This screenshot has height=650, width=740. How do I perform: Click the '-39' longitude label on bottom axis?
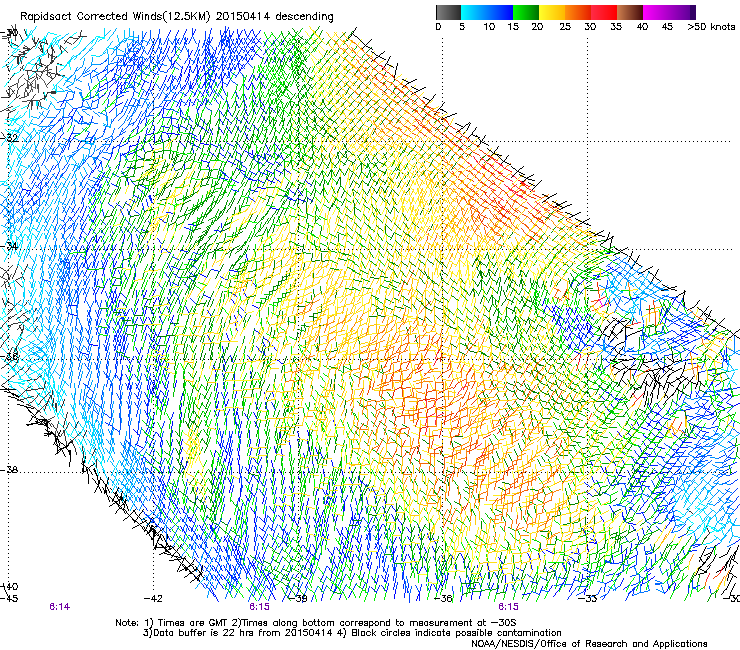pyautogui.click(x=298, y=599)
